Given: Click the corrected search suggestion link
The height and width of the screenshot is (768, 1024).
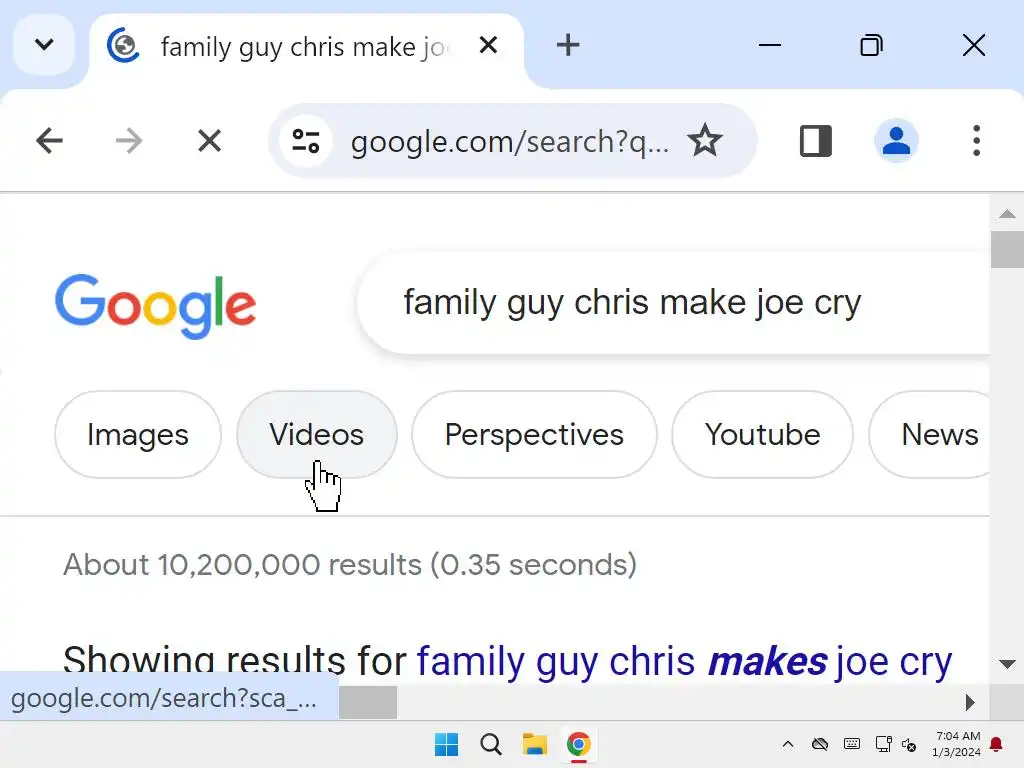Looking at the screenshot, I should point(684,662).
